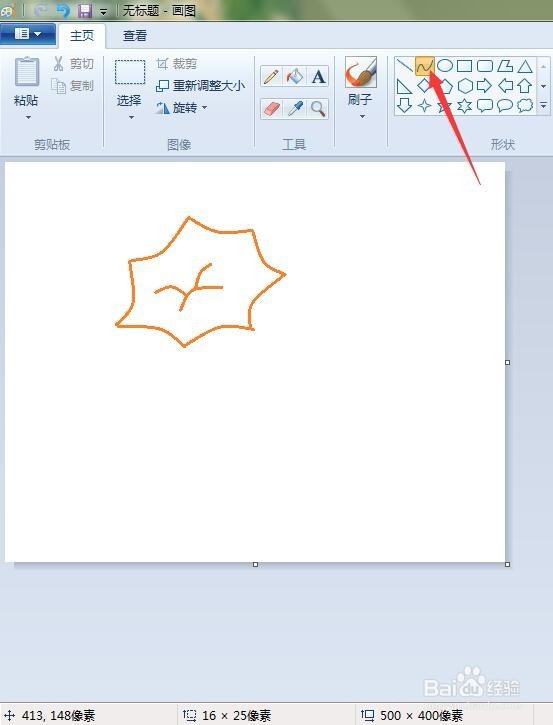This screenshot has height=725, width=553.
Task: Expand the 选择 dropdown arrow
Action: (x=131, y=118)
